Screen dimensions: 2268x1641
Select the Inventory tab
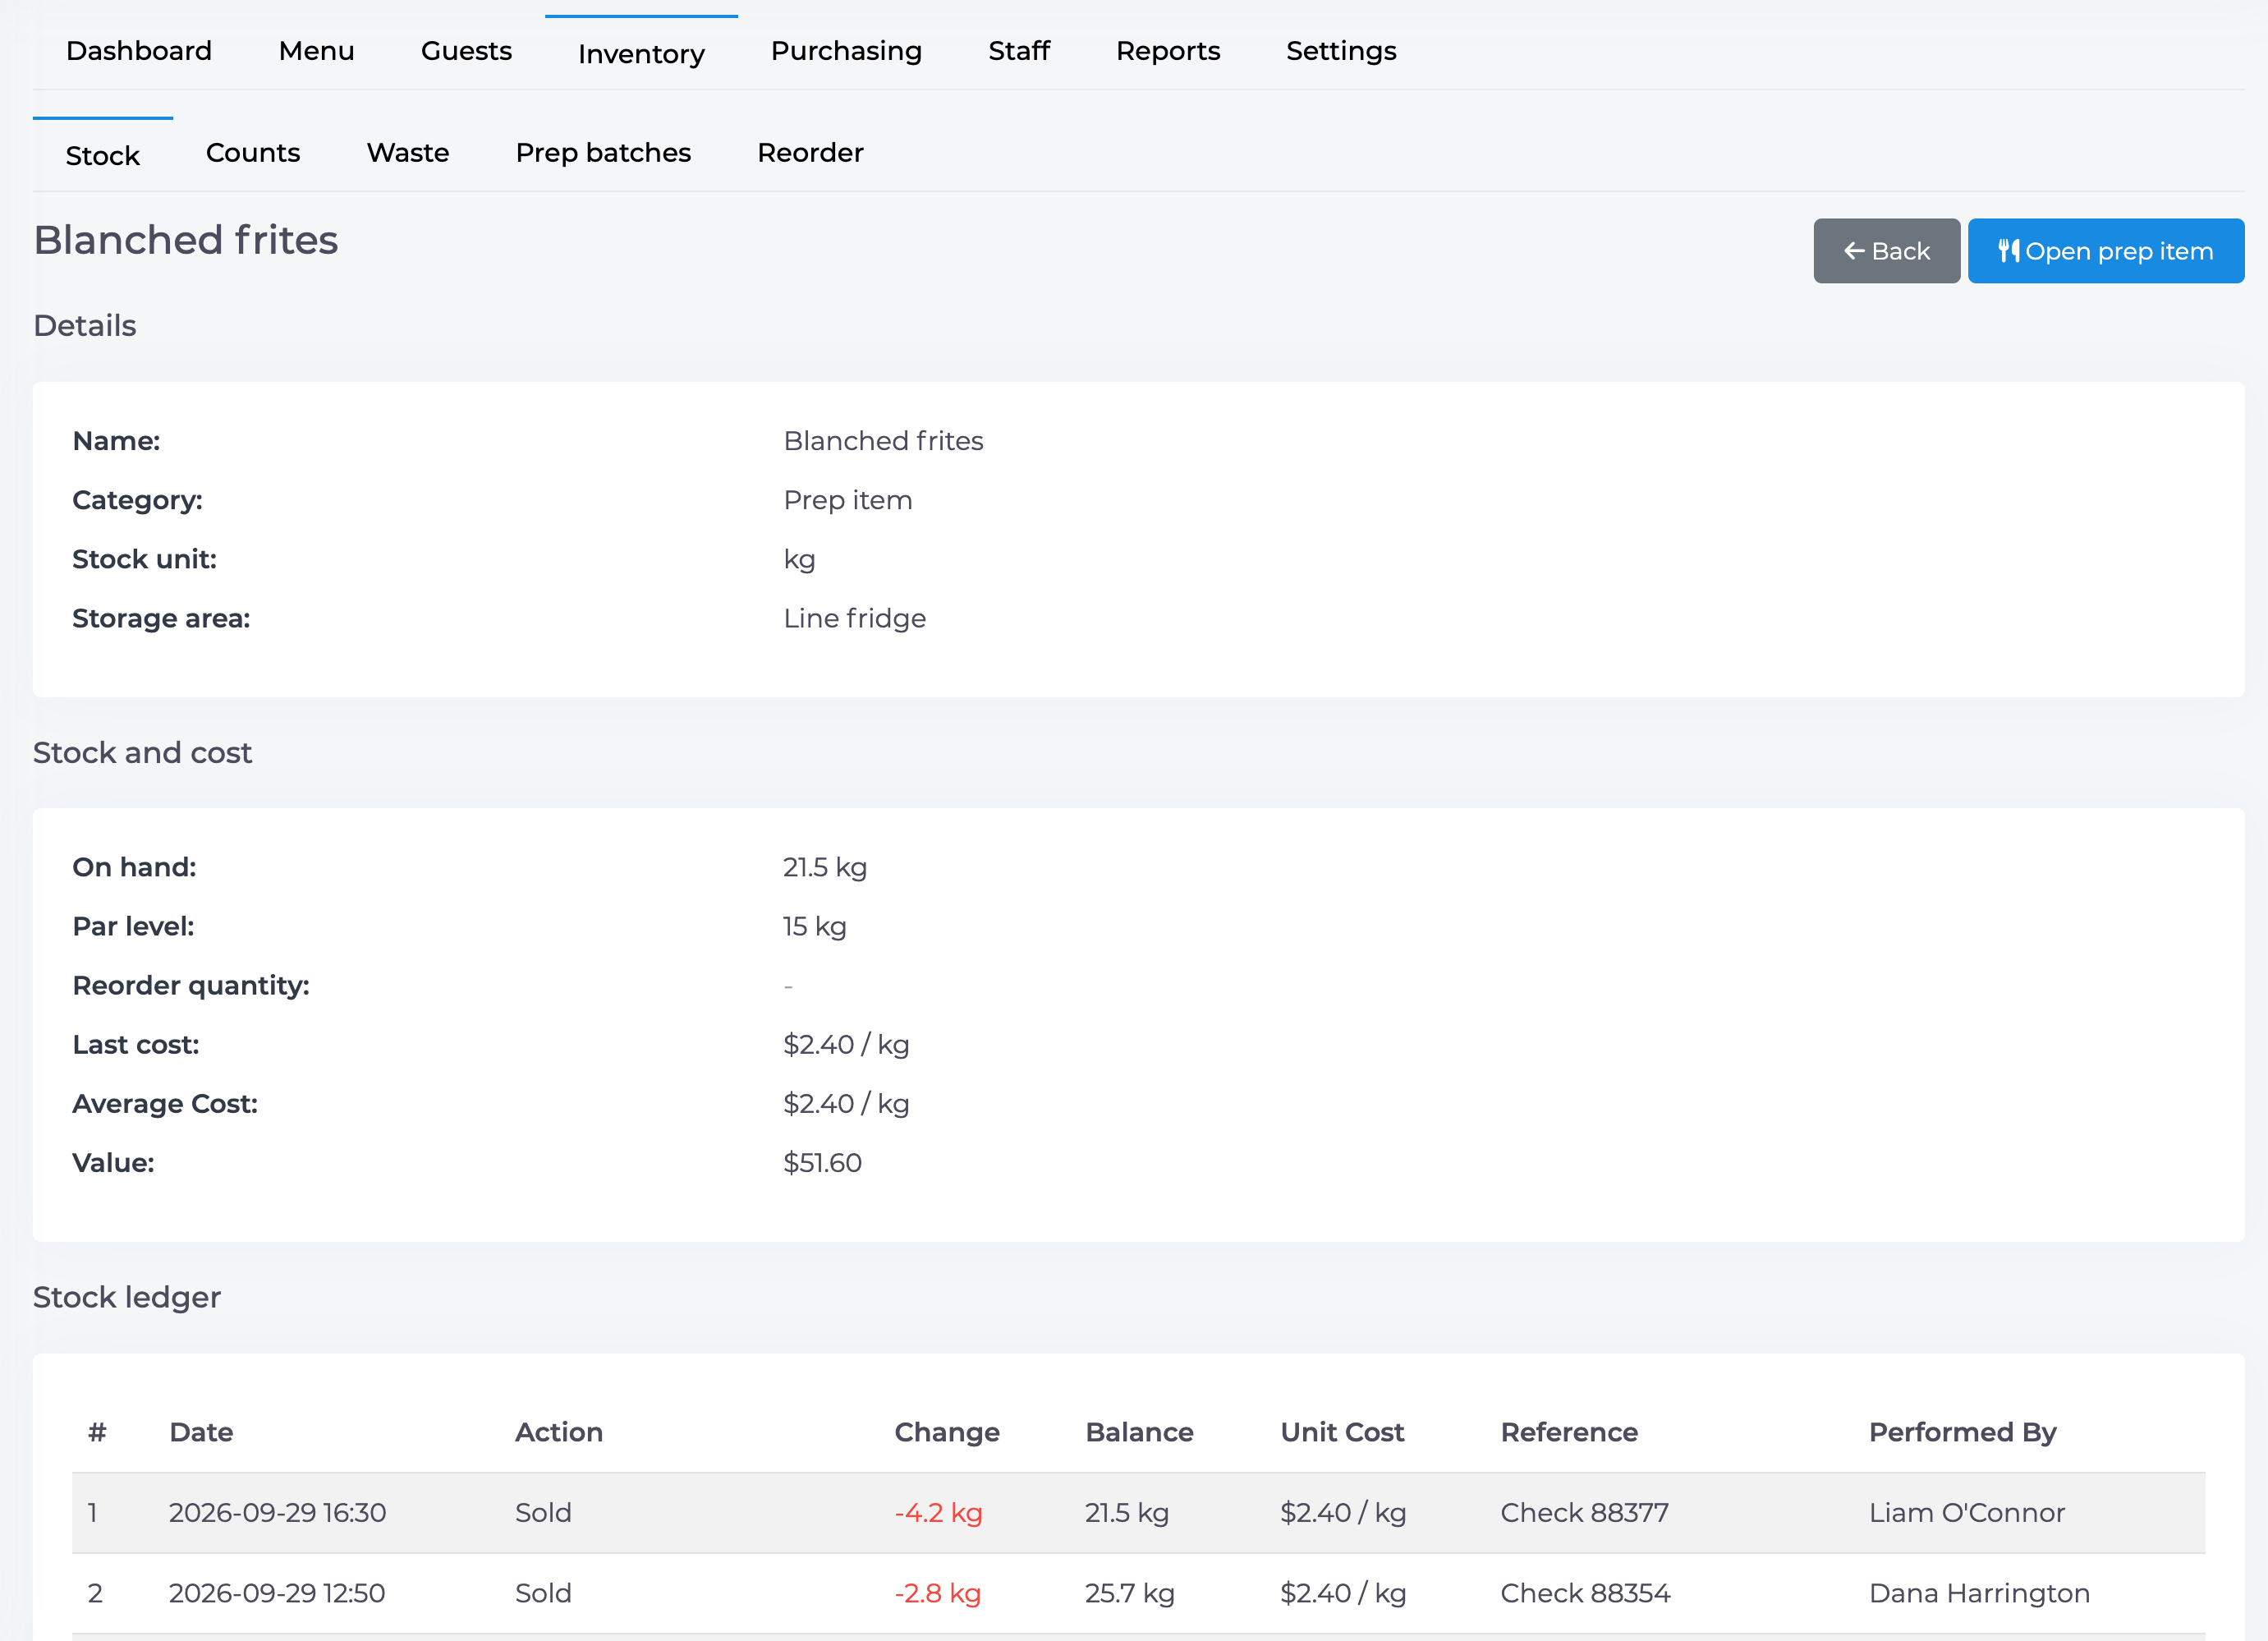pos(641,53)
